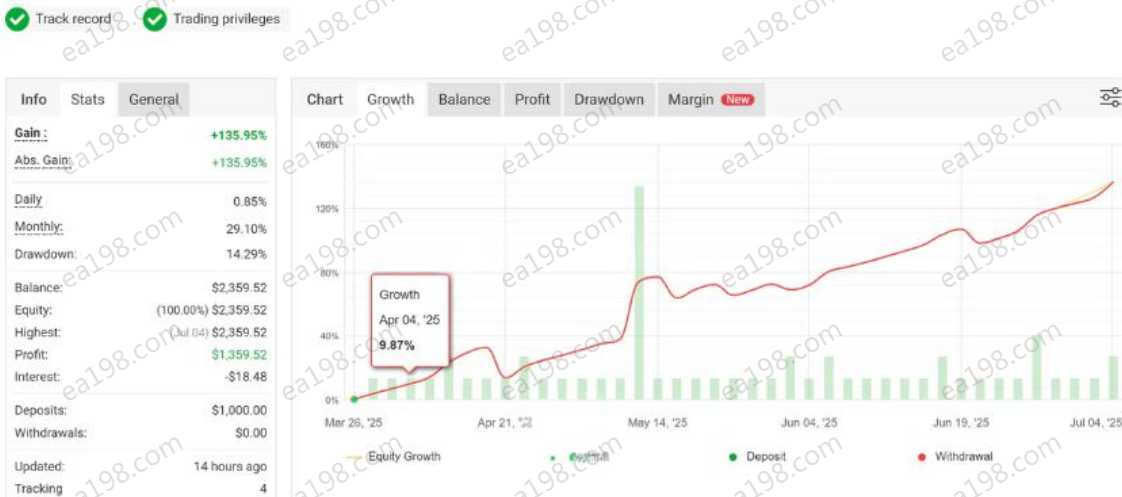Show the Profit chart tab
Image resolution: width=1122 pixels, height=497 pixels.
(532, 99)
